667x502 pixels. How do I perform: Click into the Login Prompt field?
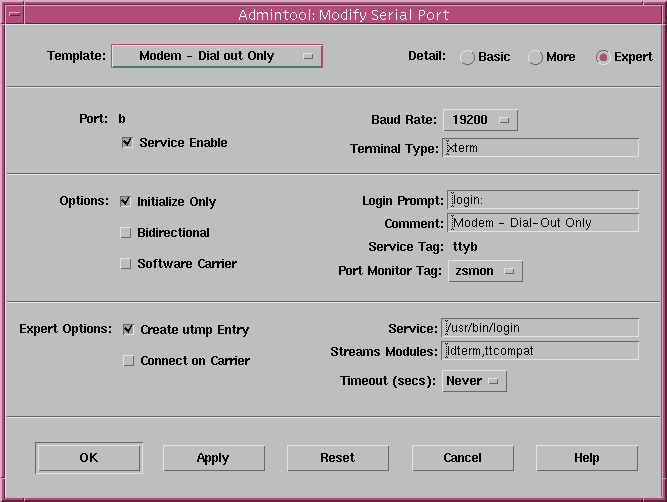(x=543, y=201)
